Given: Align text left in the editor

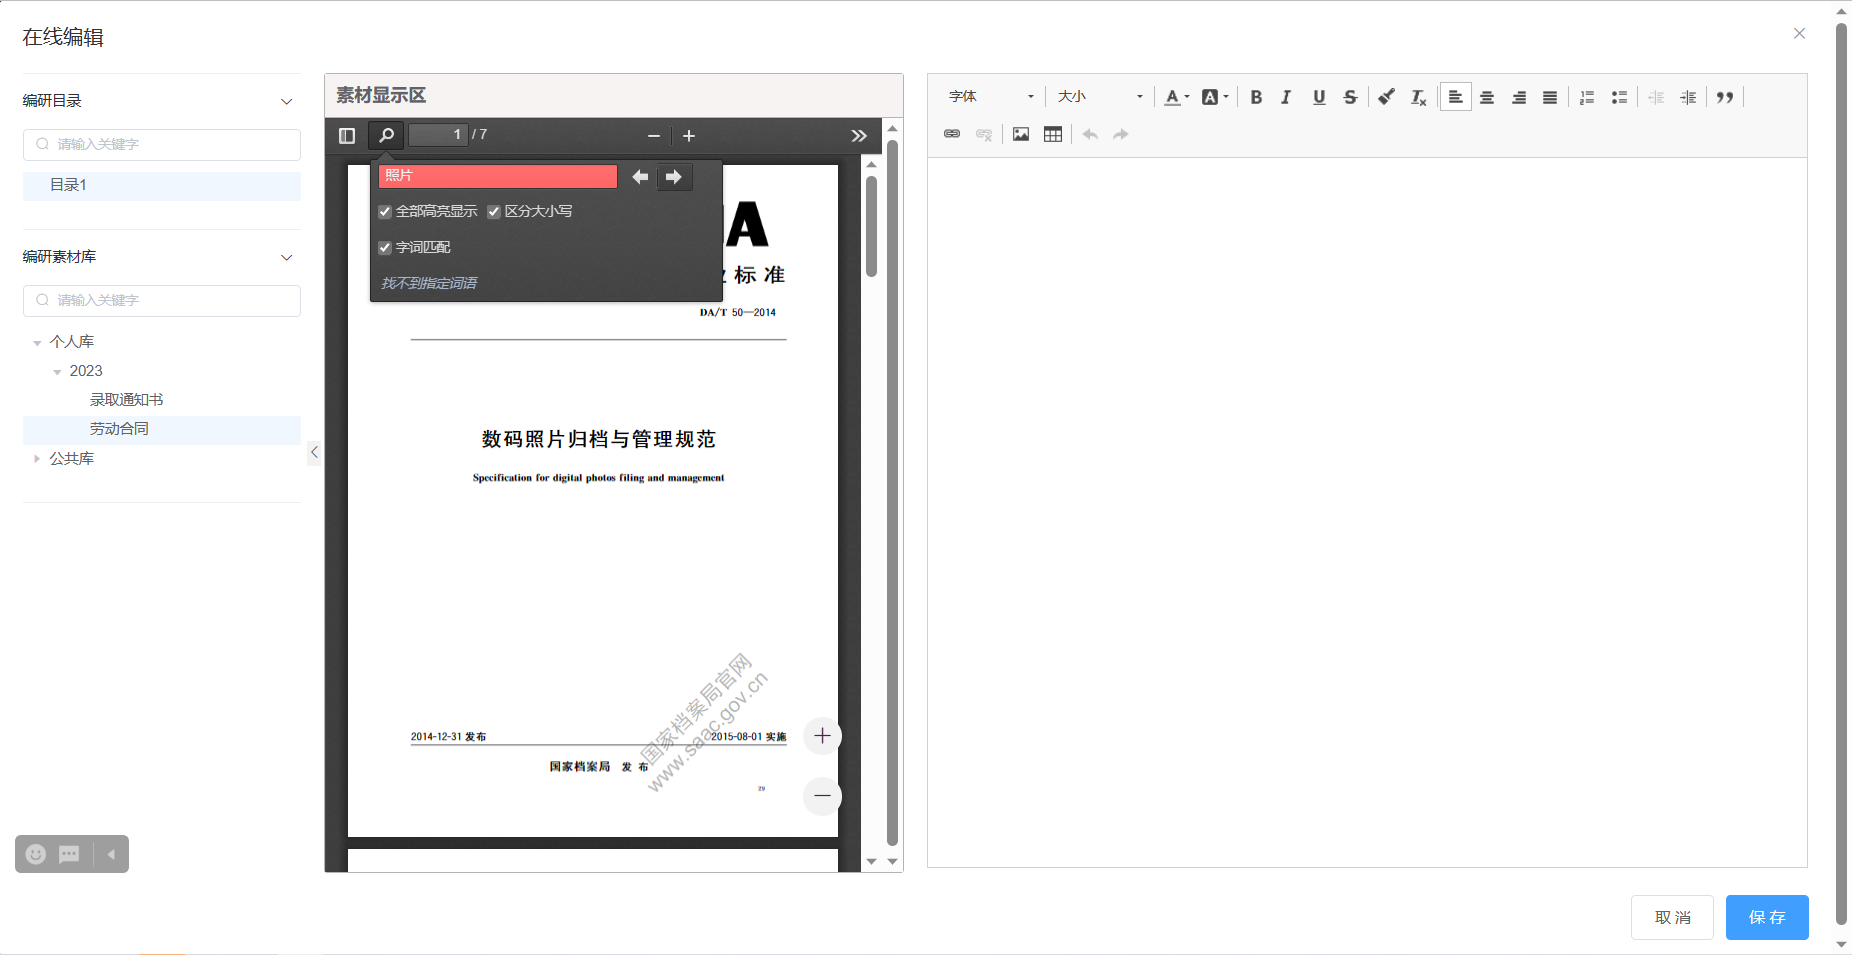Looking at the screenshot, I should tap(1456, 97).
